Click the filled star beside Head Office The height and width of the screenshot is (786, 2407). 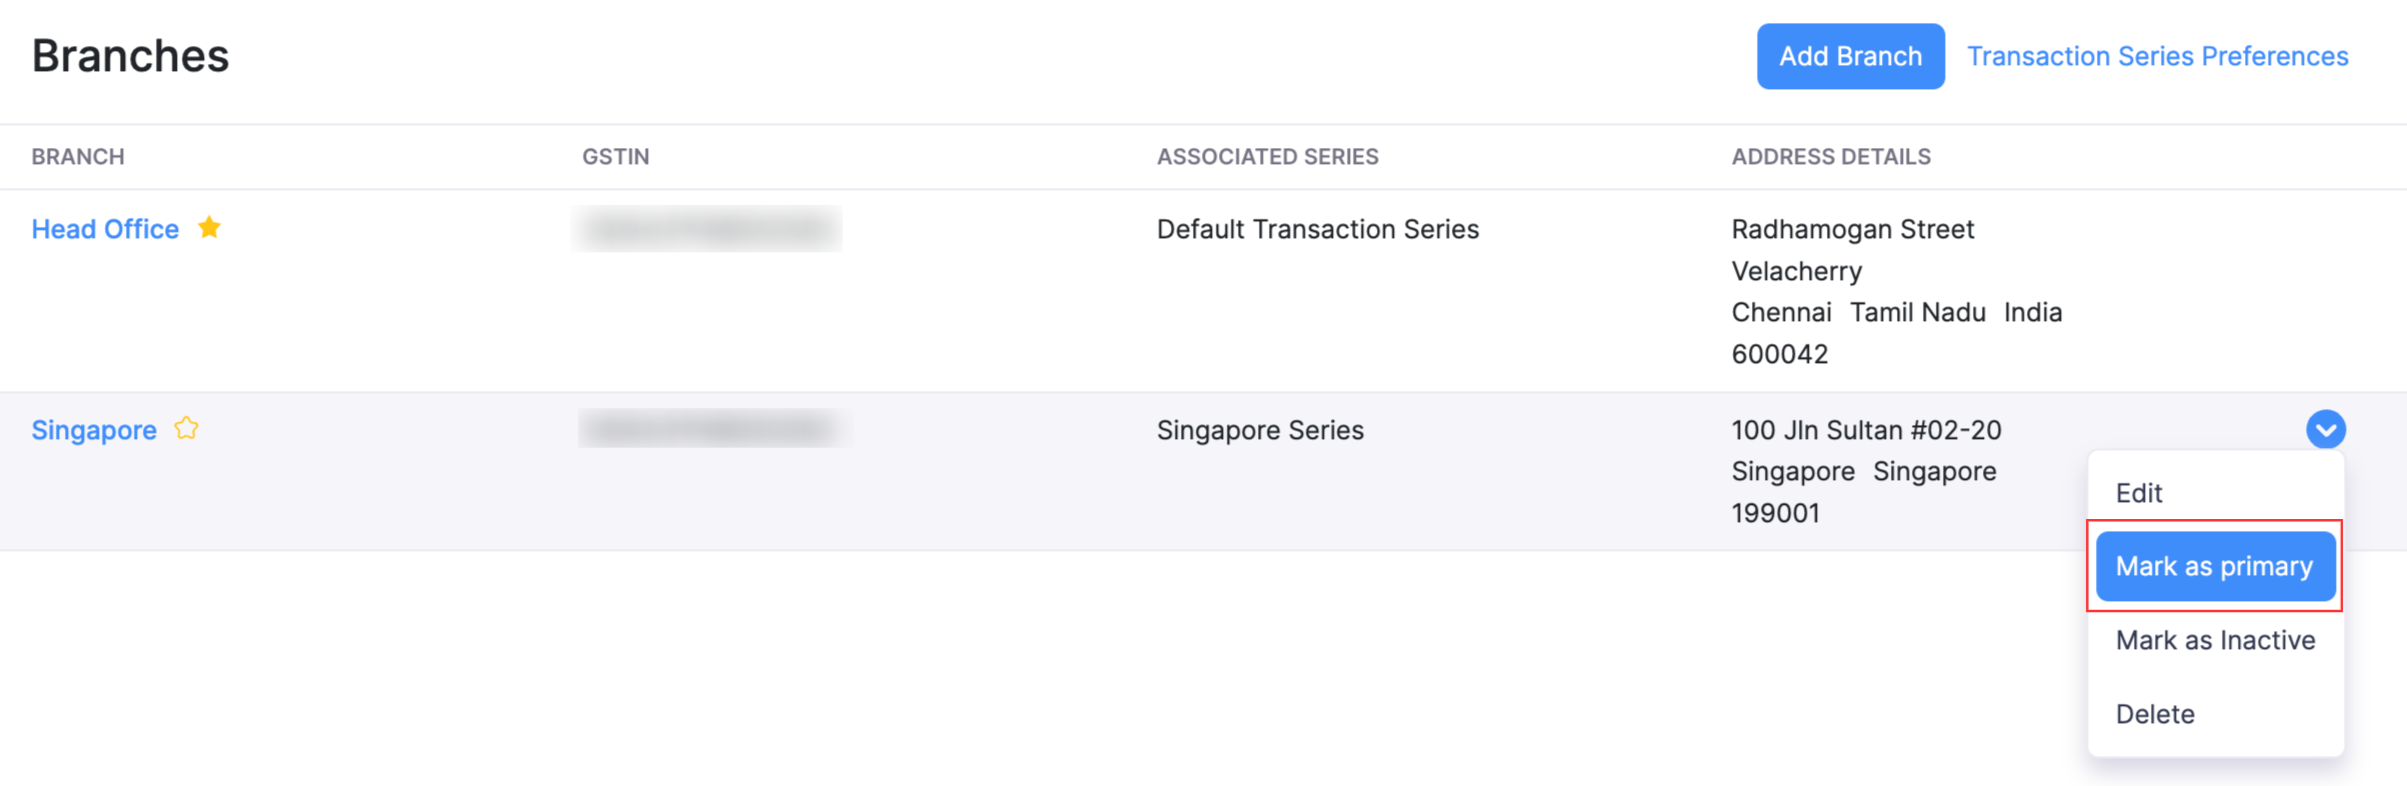coord(209,228)
